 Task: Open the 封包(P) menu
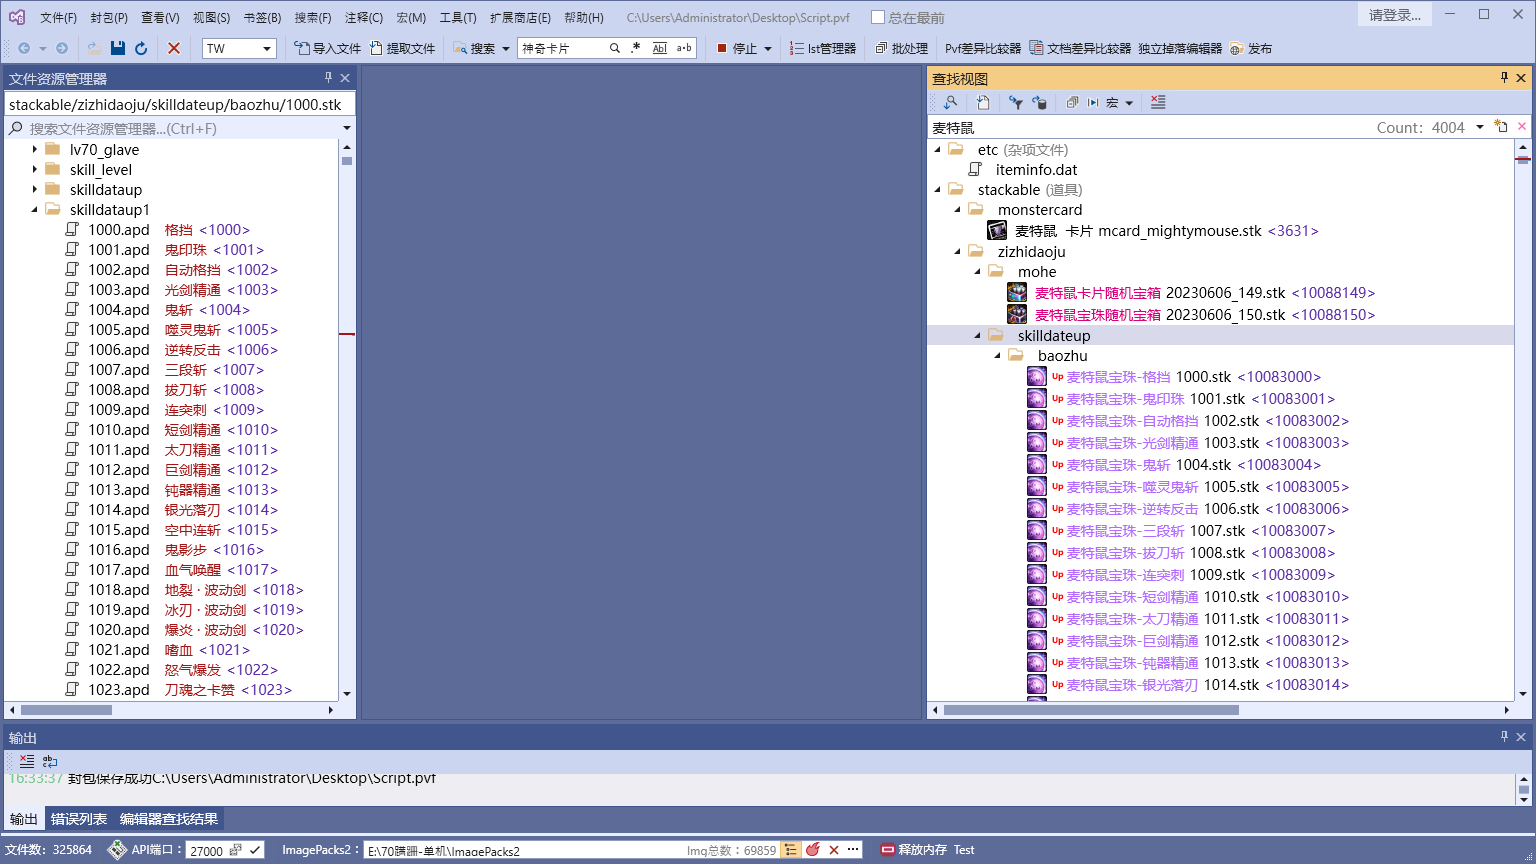[x=109, y=17]
